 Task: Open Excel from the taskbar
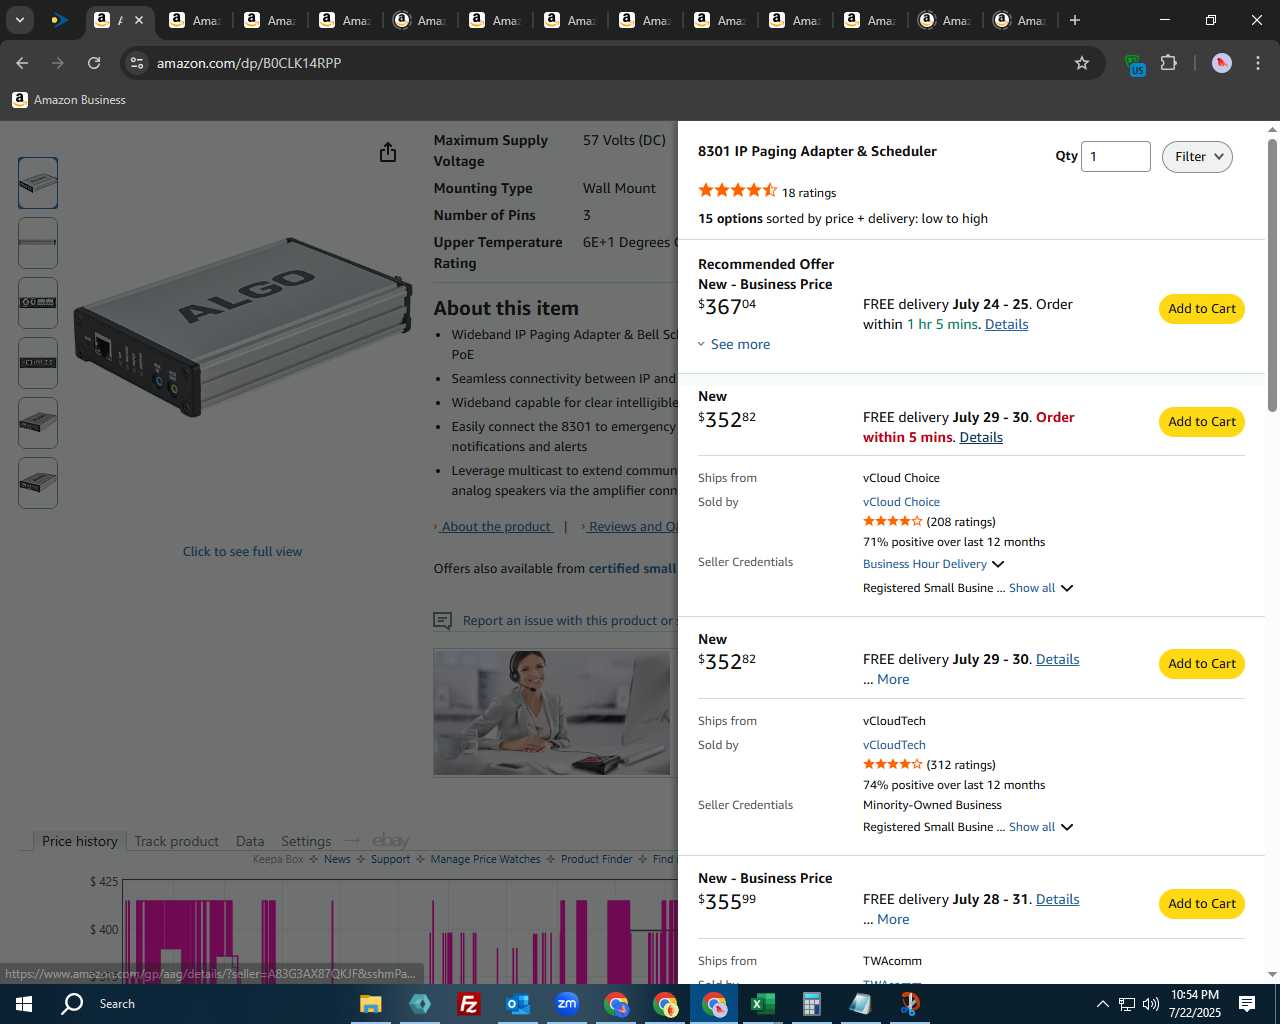[763, 1004]
